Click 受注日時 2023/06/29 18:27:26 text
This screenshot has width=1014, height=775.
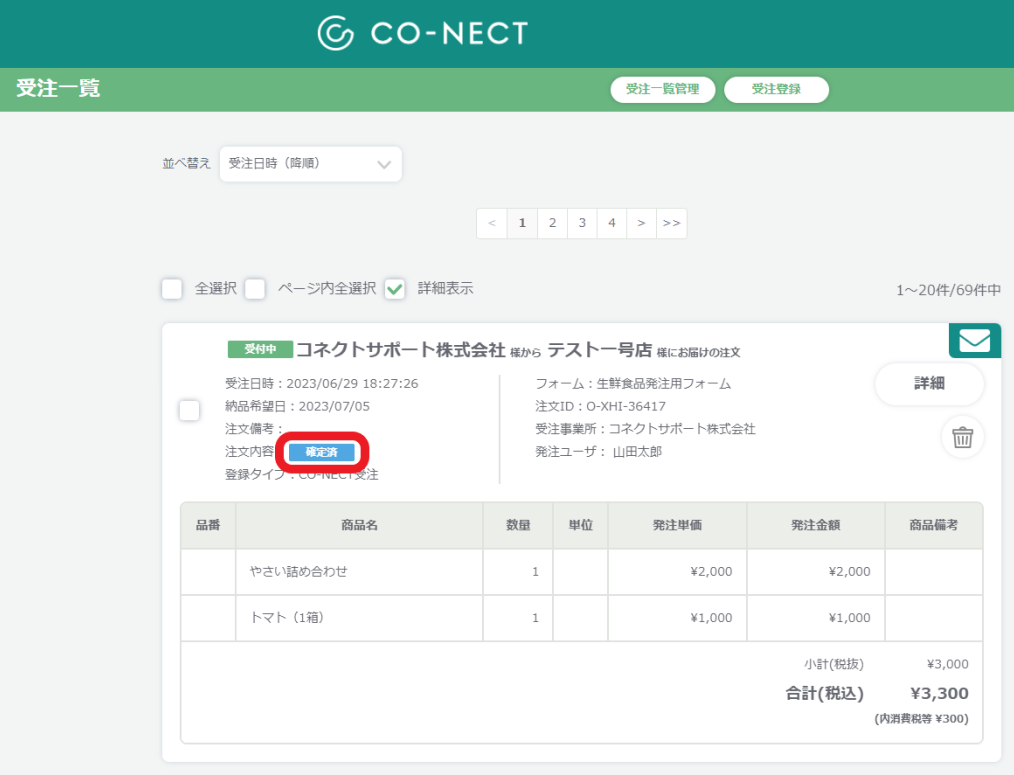pyautogui.click(x=321, y=384)
